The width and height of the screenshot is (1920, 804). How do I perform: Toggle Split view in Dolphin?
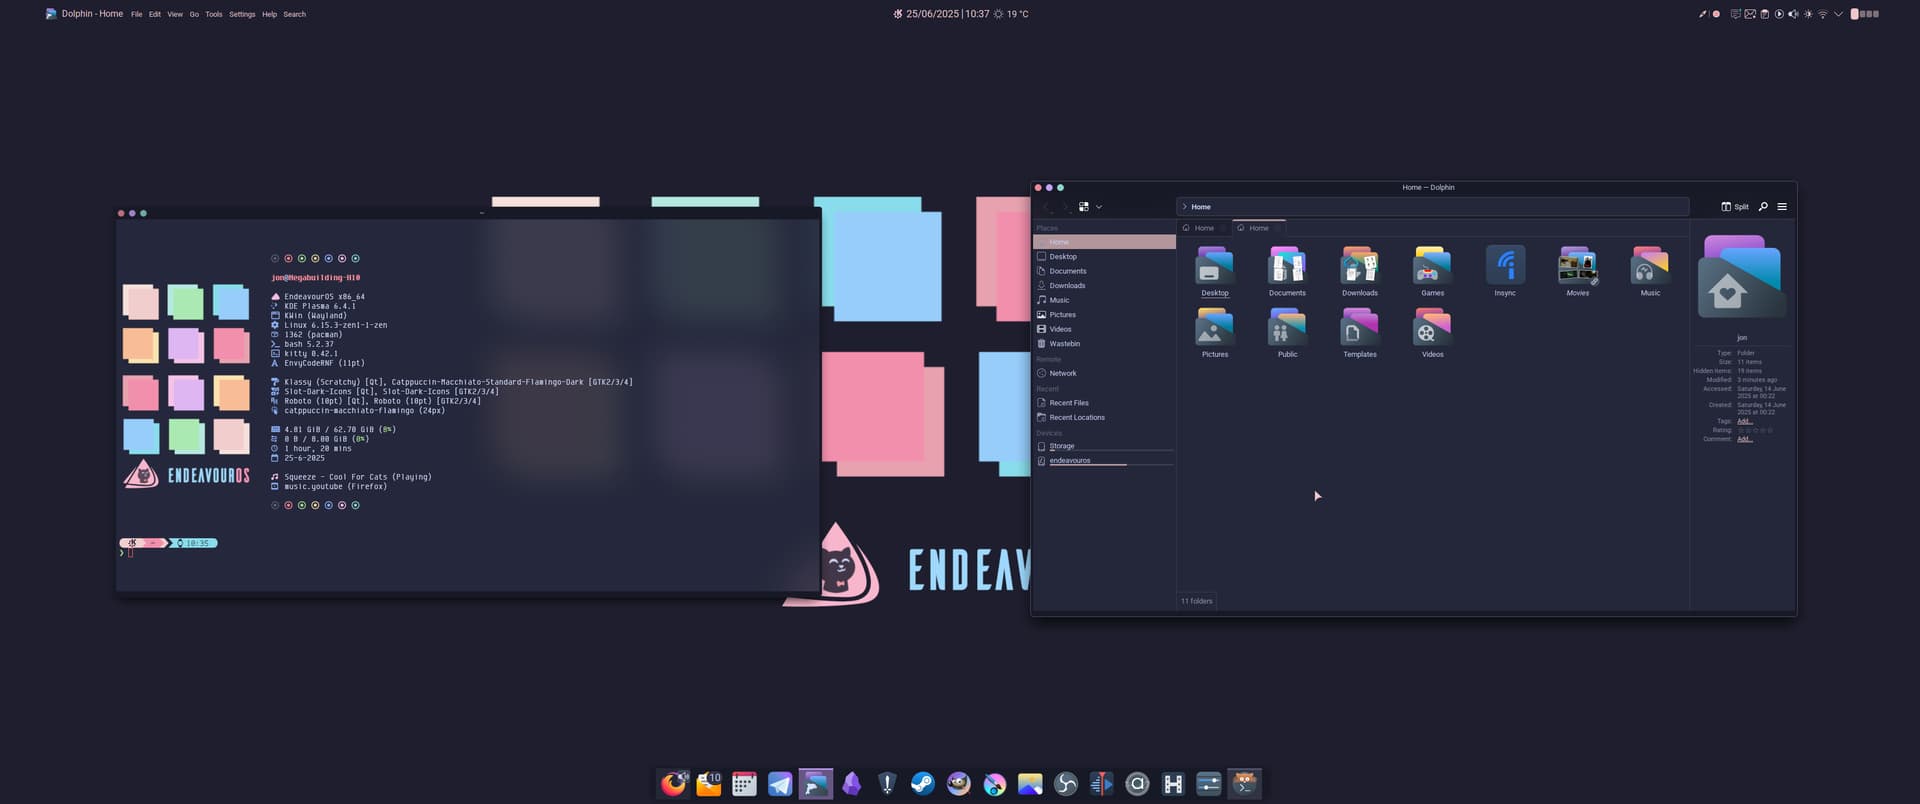pyautogui.click(x=1735, y=207)
